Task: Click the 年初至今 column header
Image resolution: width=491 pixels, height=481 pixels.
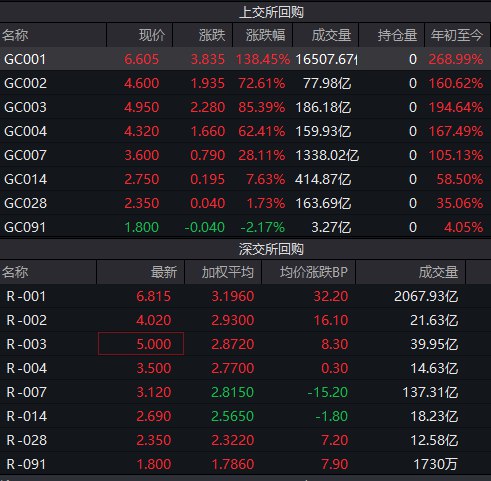Action: pos(457,35)
